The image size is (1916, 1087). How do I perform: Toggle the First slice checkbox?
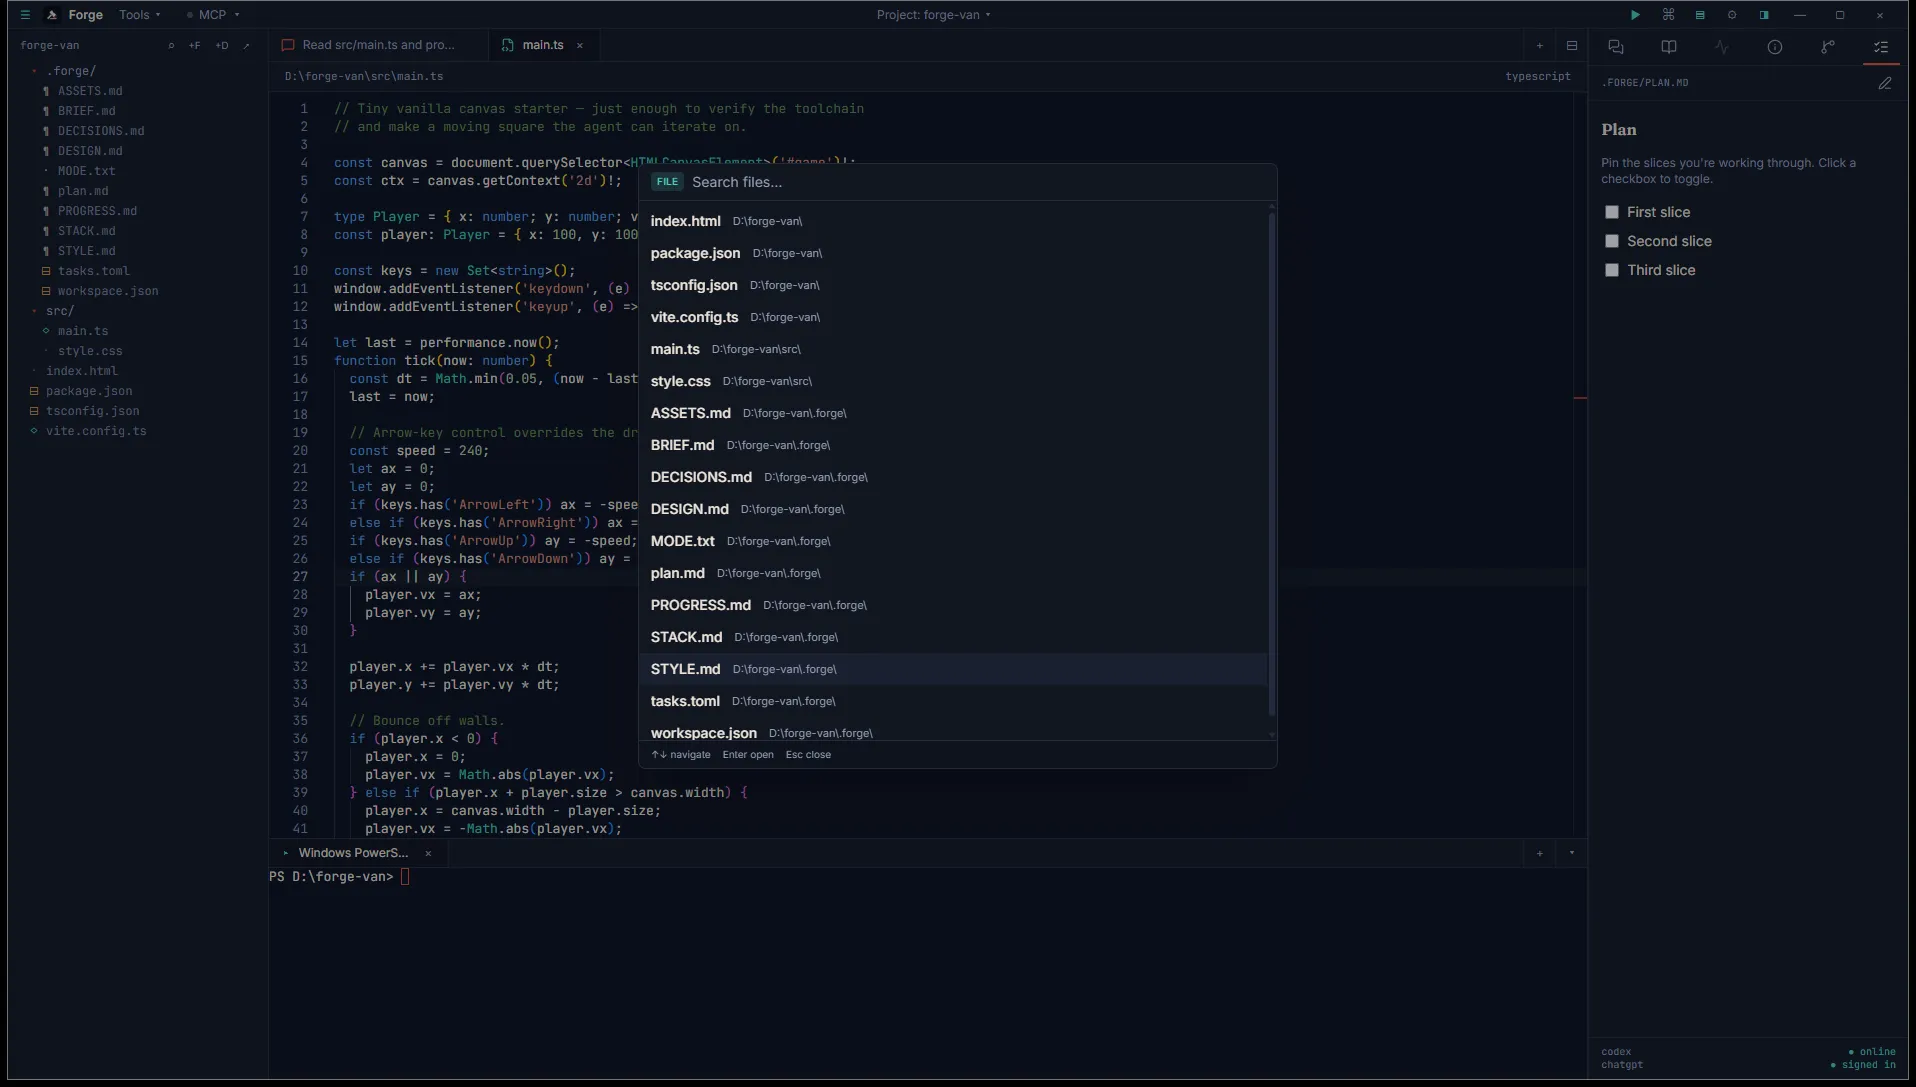click(1612, 212)
